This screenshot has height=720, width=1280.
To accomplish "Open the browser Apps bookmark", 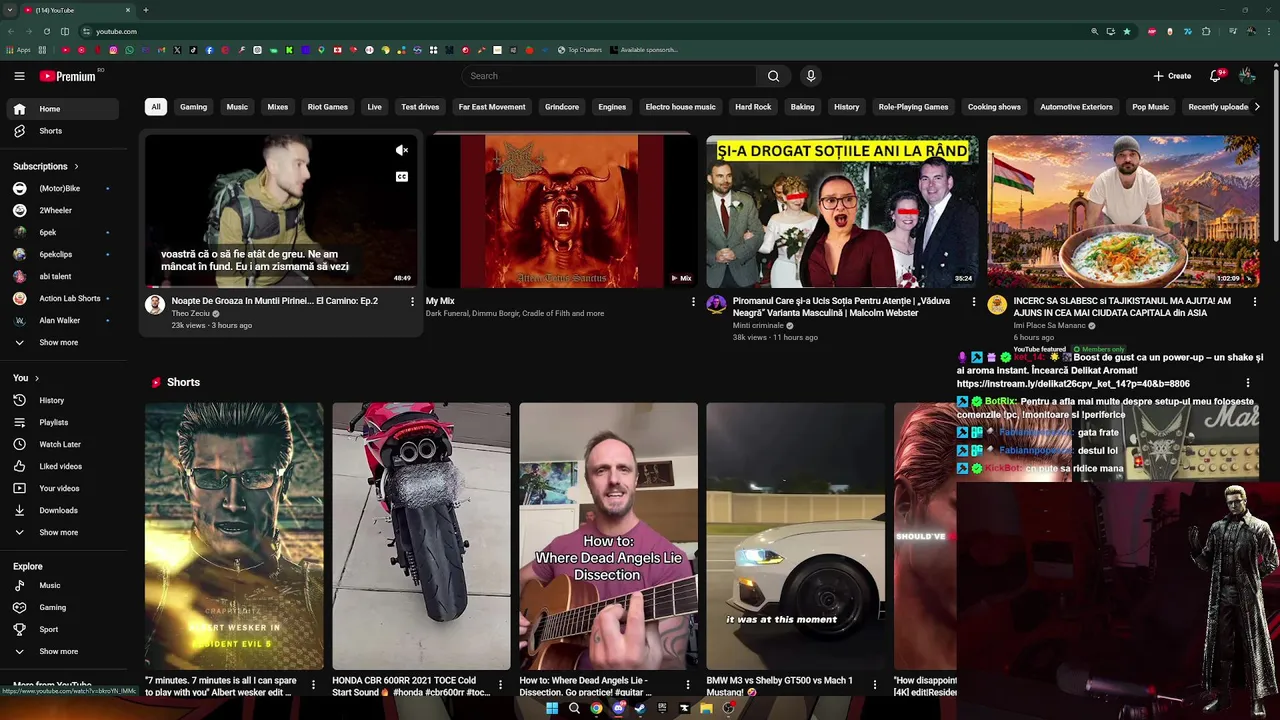I will [19, 50].
